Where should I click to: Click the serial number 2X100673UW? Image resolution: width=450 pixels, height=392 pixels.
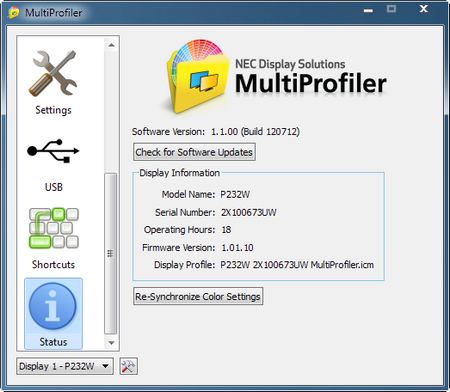pos(249,212)
